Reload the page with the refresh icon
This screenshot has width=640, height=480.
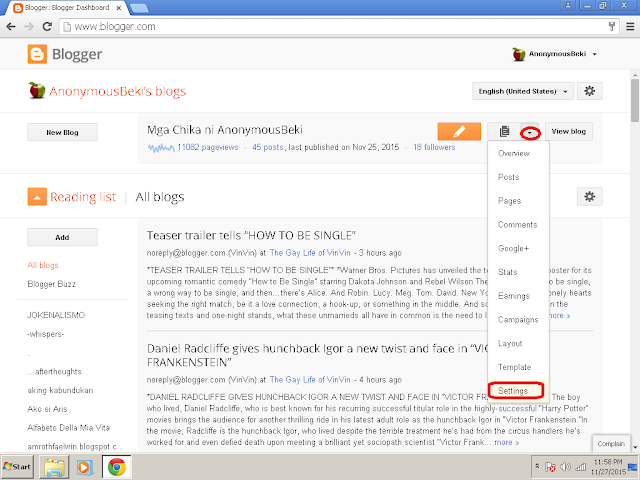click(47, 27)
